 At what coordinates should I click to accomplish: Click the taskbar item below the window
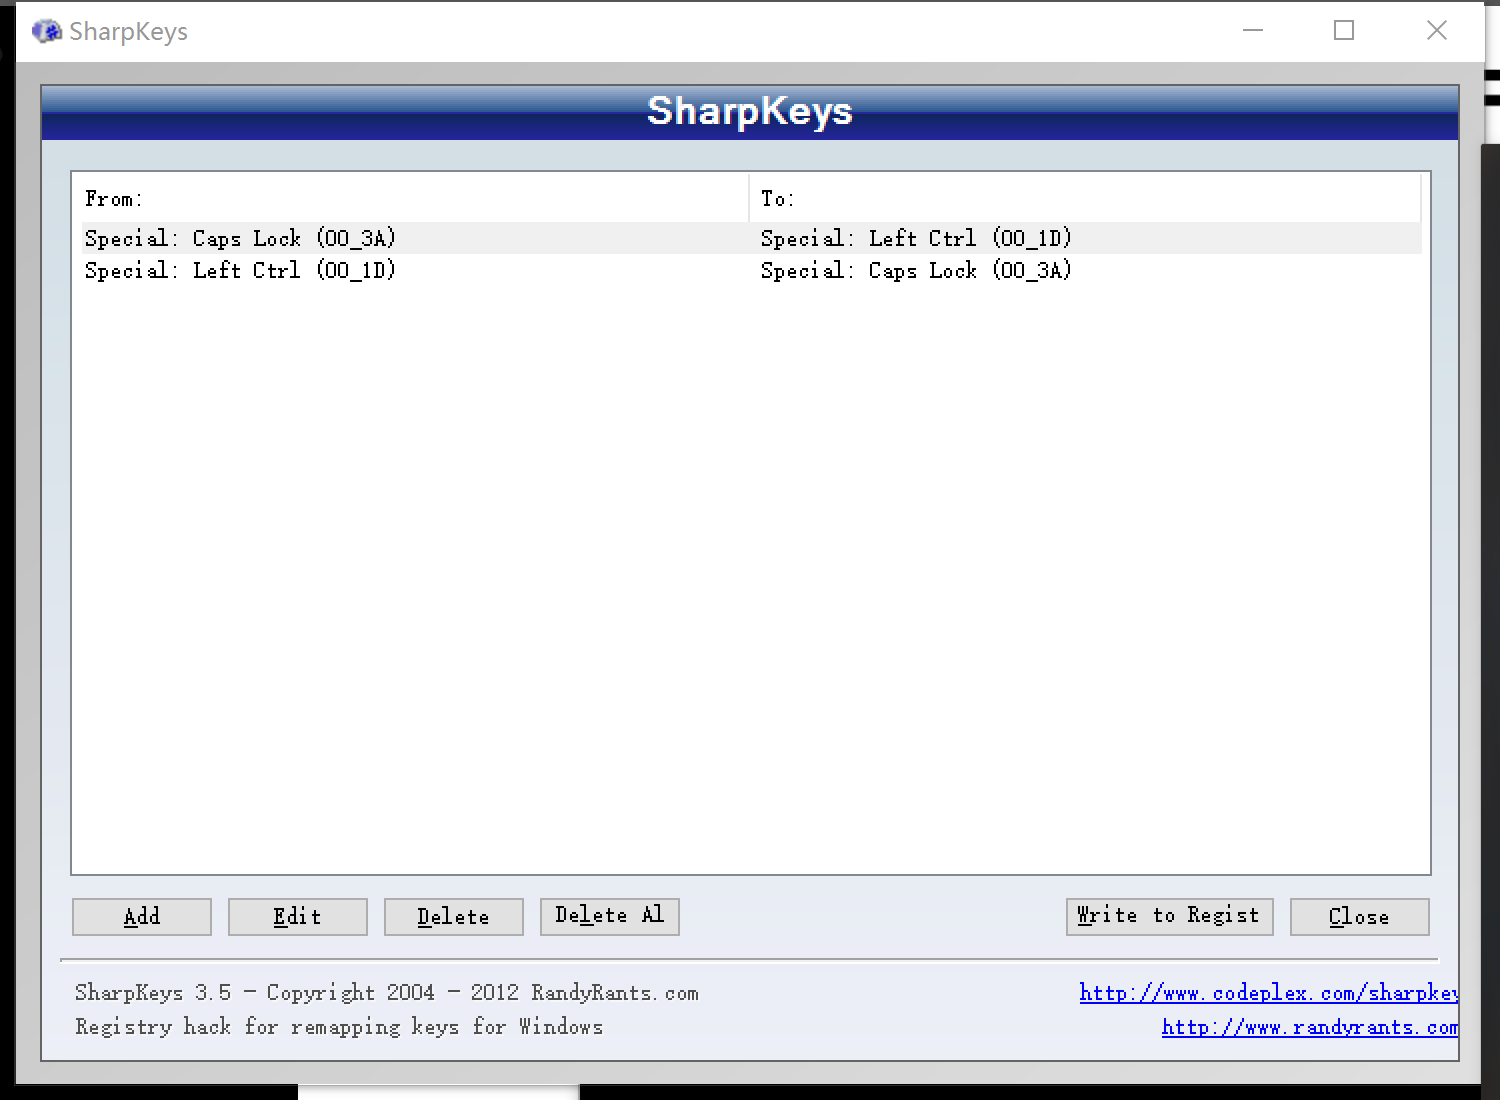[x=440, y=1093]
